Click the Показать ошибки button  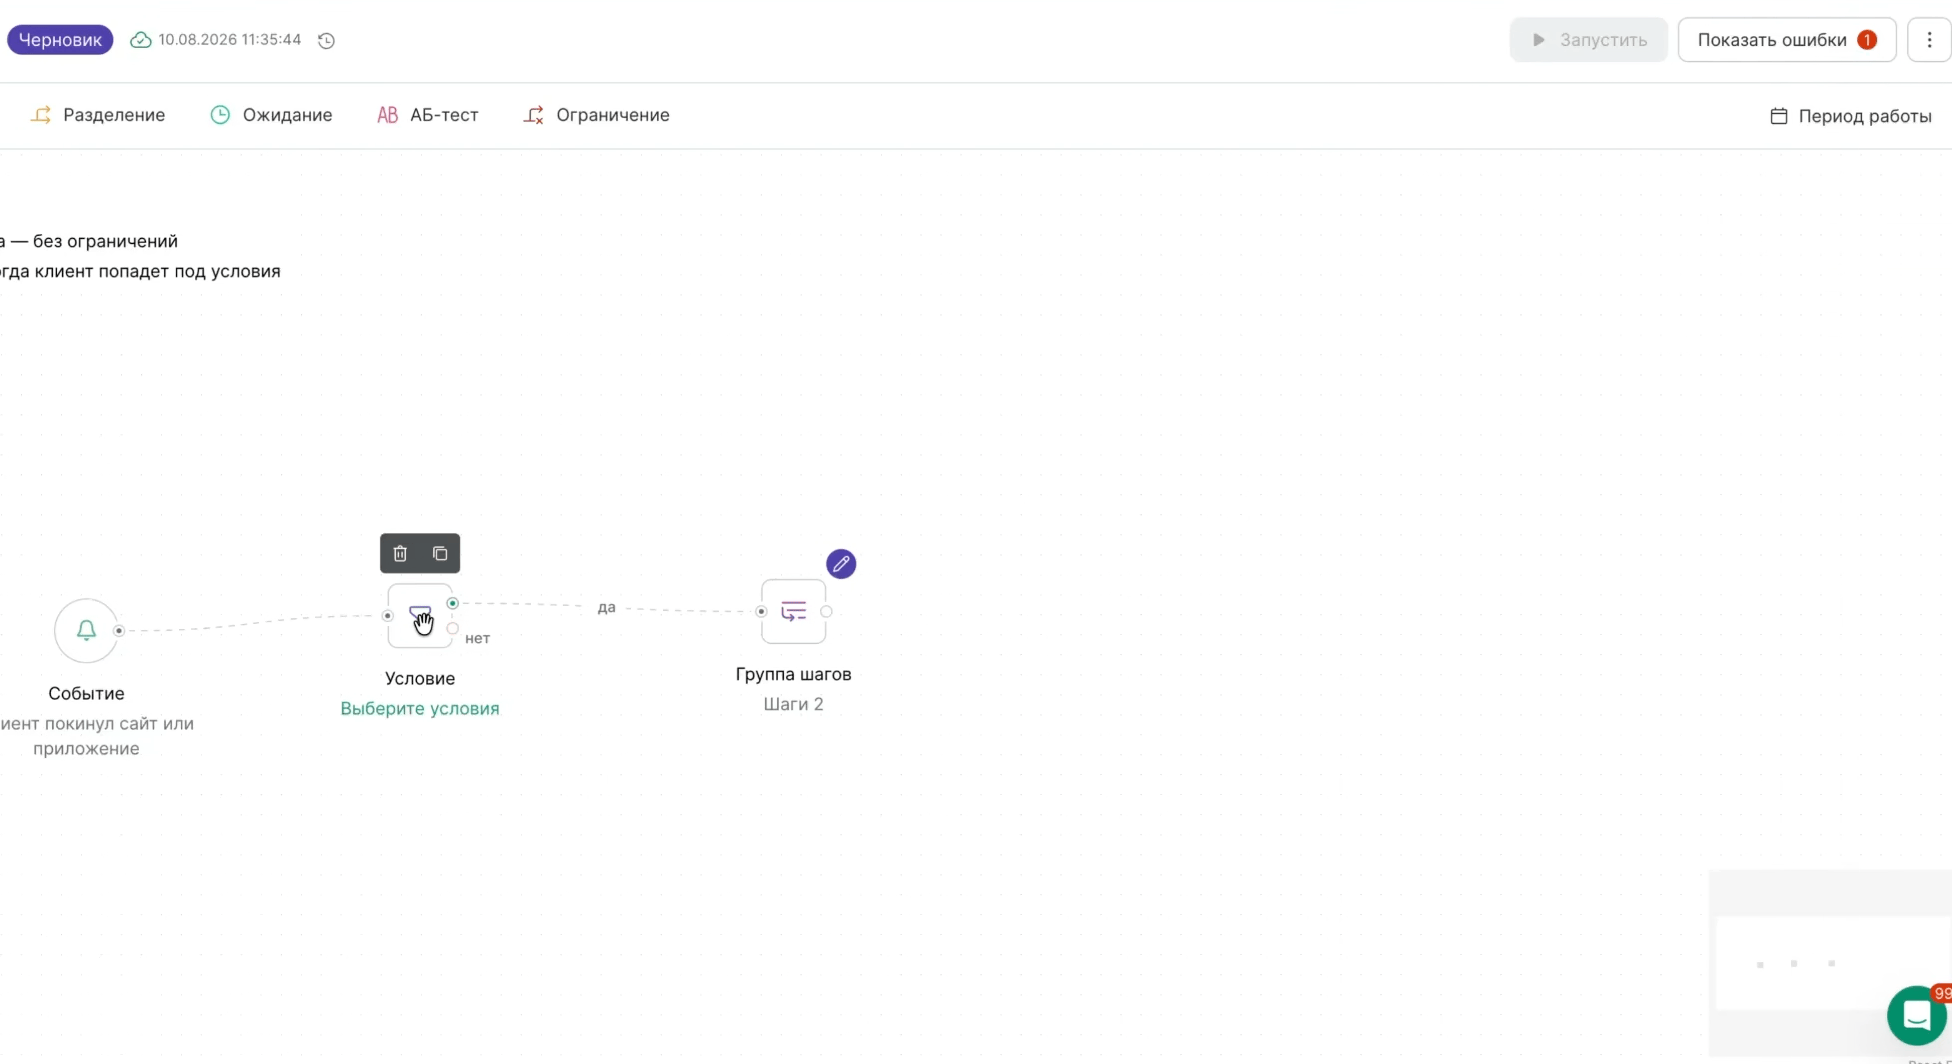1787,40
